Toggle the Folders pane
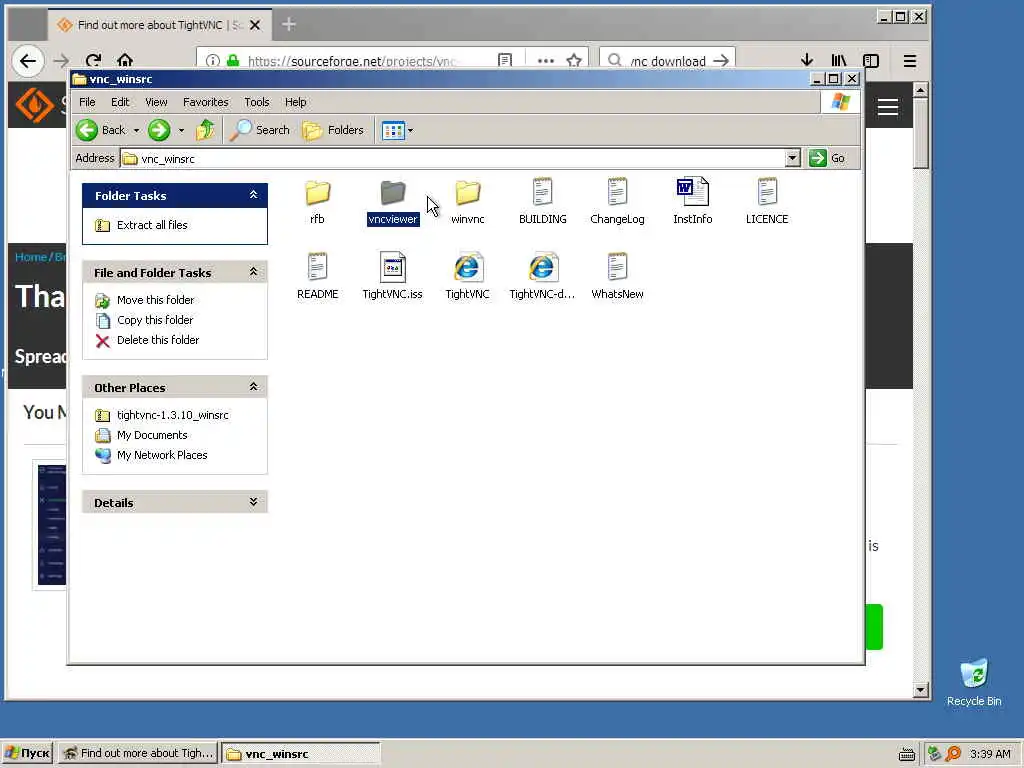 tap(333, 130)
